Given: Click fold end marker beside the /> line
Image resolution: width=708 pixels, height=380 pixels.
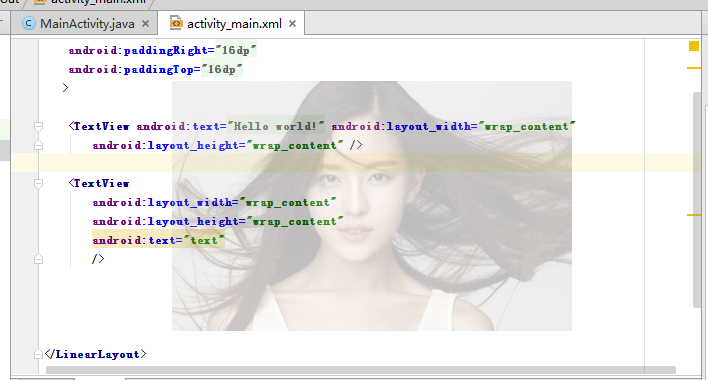Looking at the screenshot, I should click(x=38, y=259).
